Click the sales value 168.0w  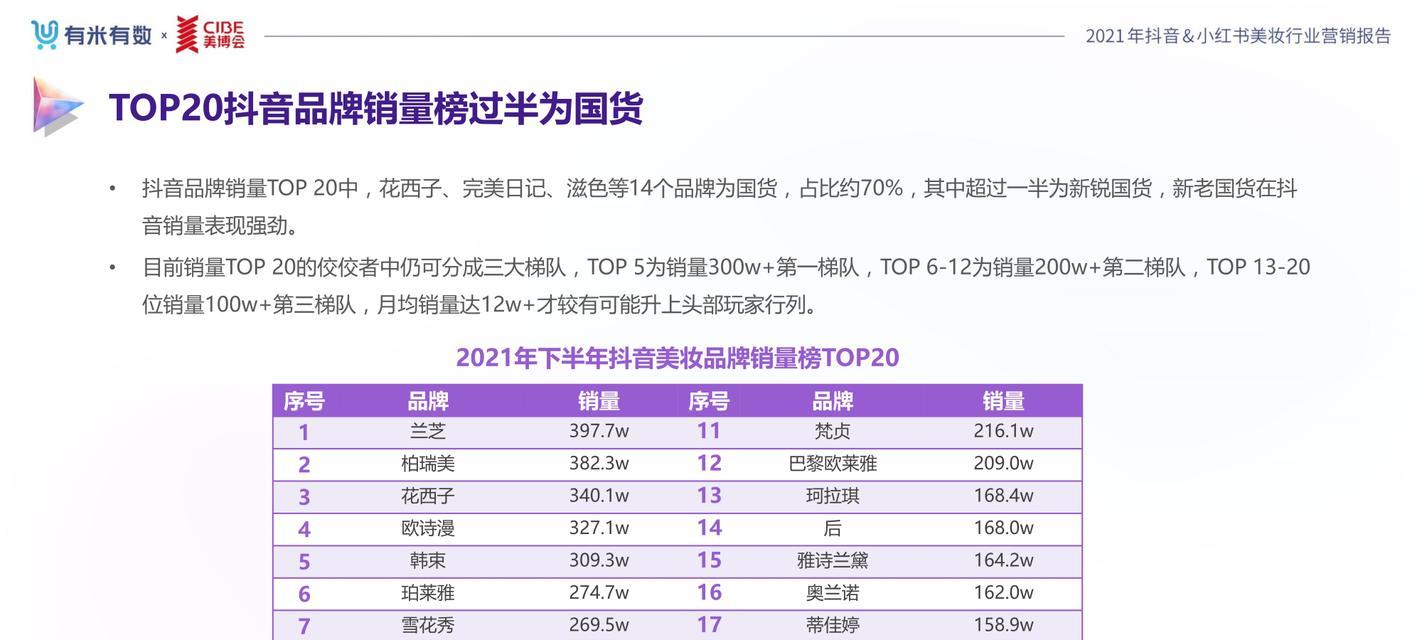(x=1004, y=528)
